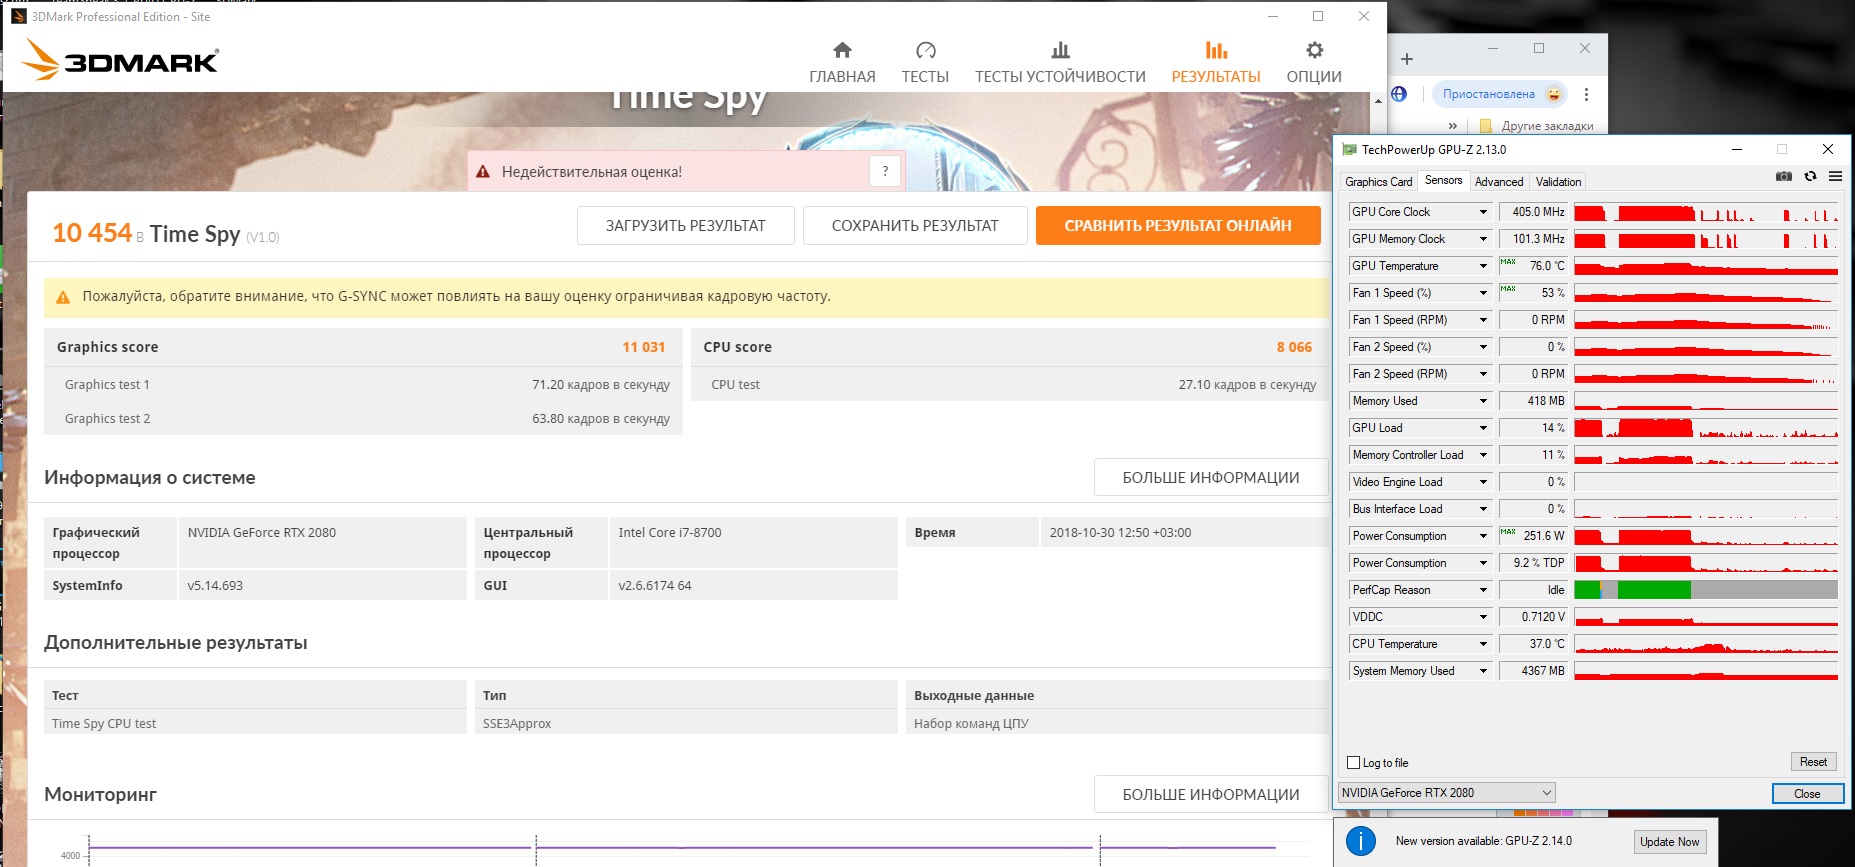
Task: Open the System Memory Used sensor dropdown
Action: [x=1484, y=671]
